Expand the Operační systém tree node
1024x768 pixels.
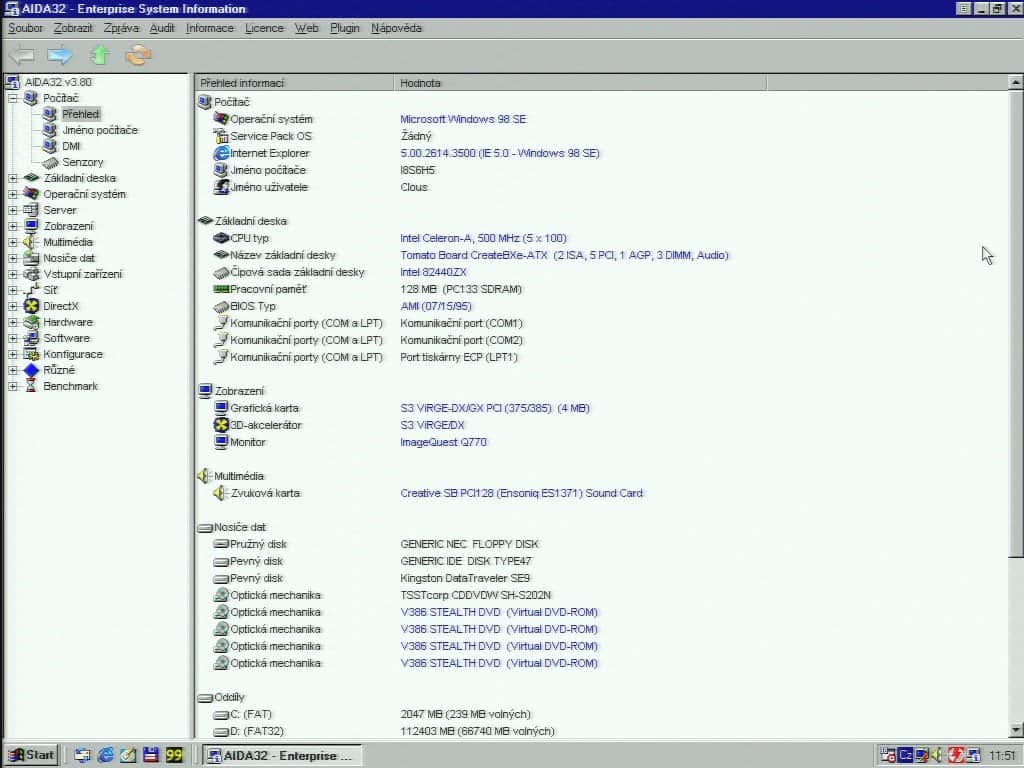point(12,194)
